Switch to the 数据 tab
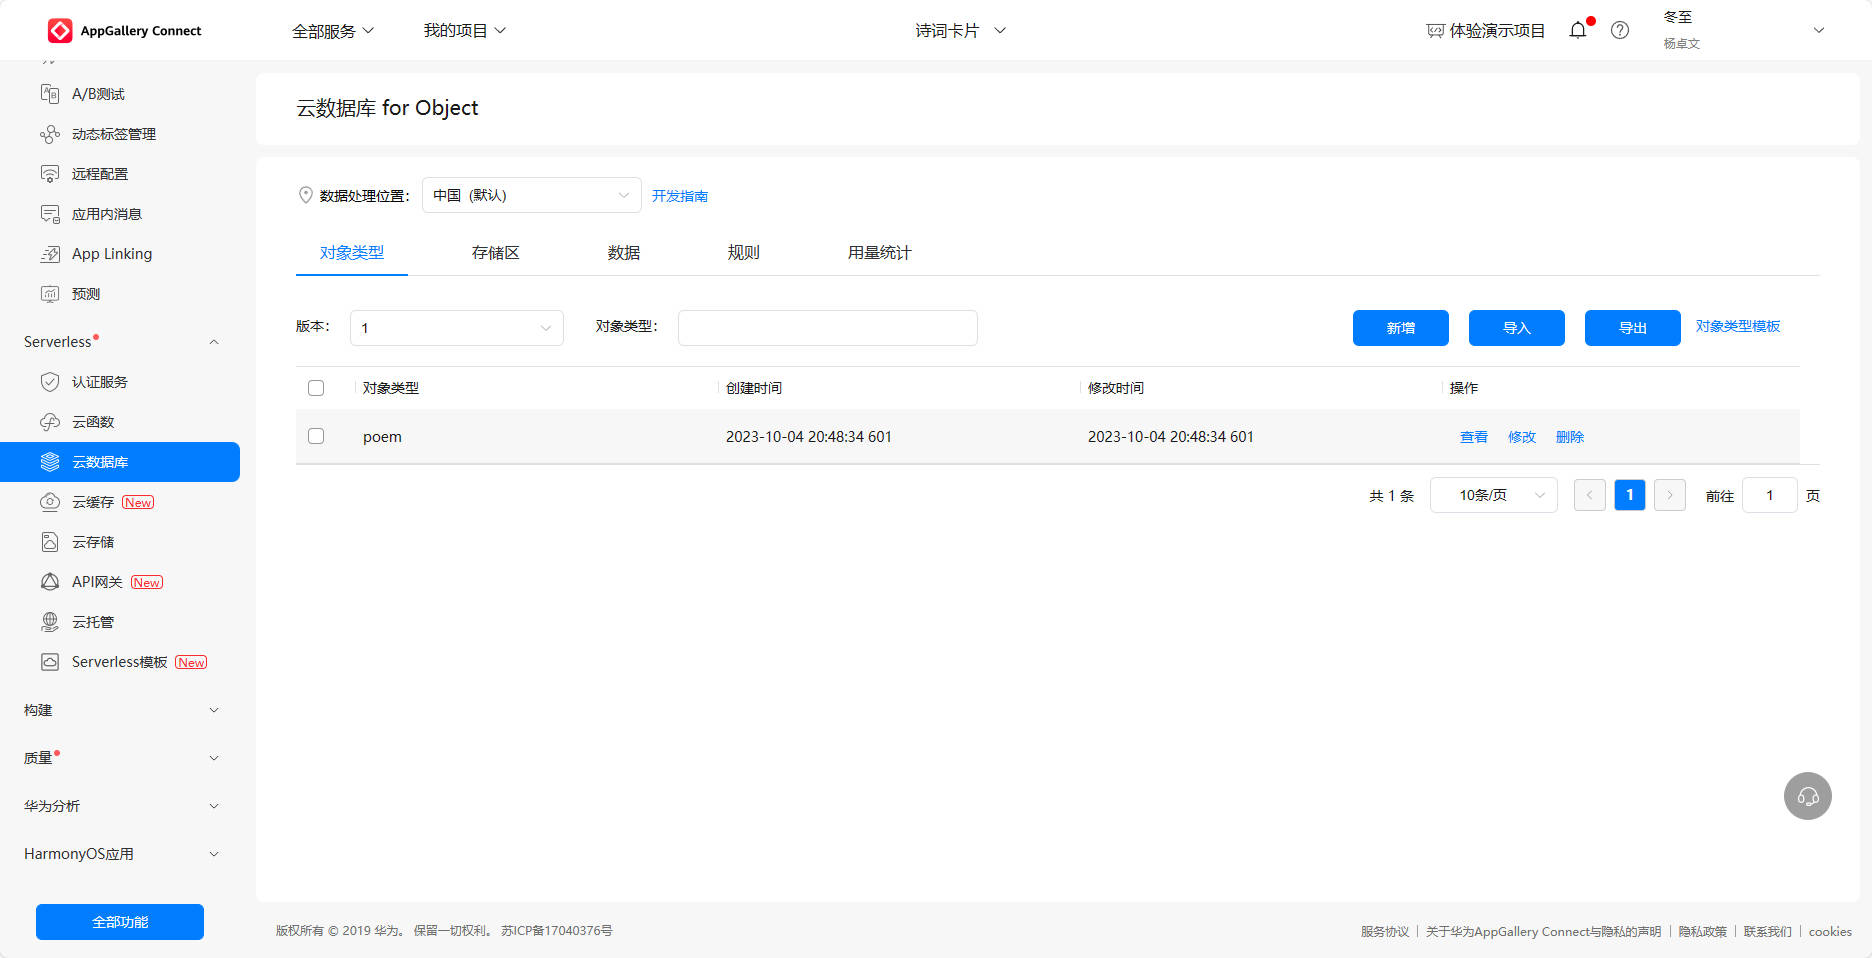Viewport: 1872px width, 958px height. [x=624, y=253]
